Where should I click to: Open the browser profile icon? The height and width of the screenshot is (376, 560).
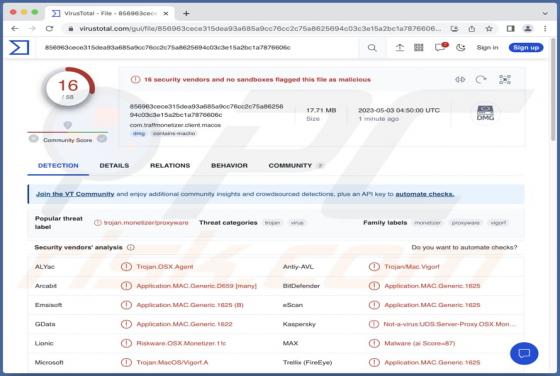(x=528, y=29)
